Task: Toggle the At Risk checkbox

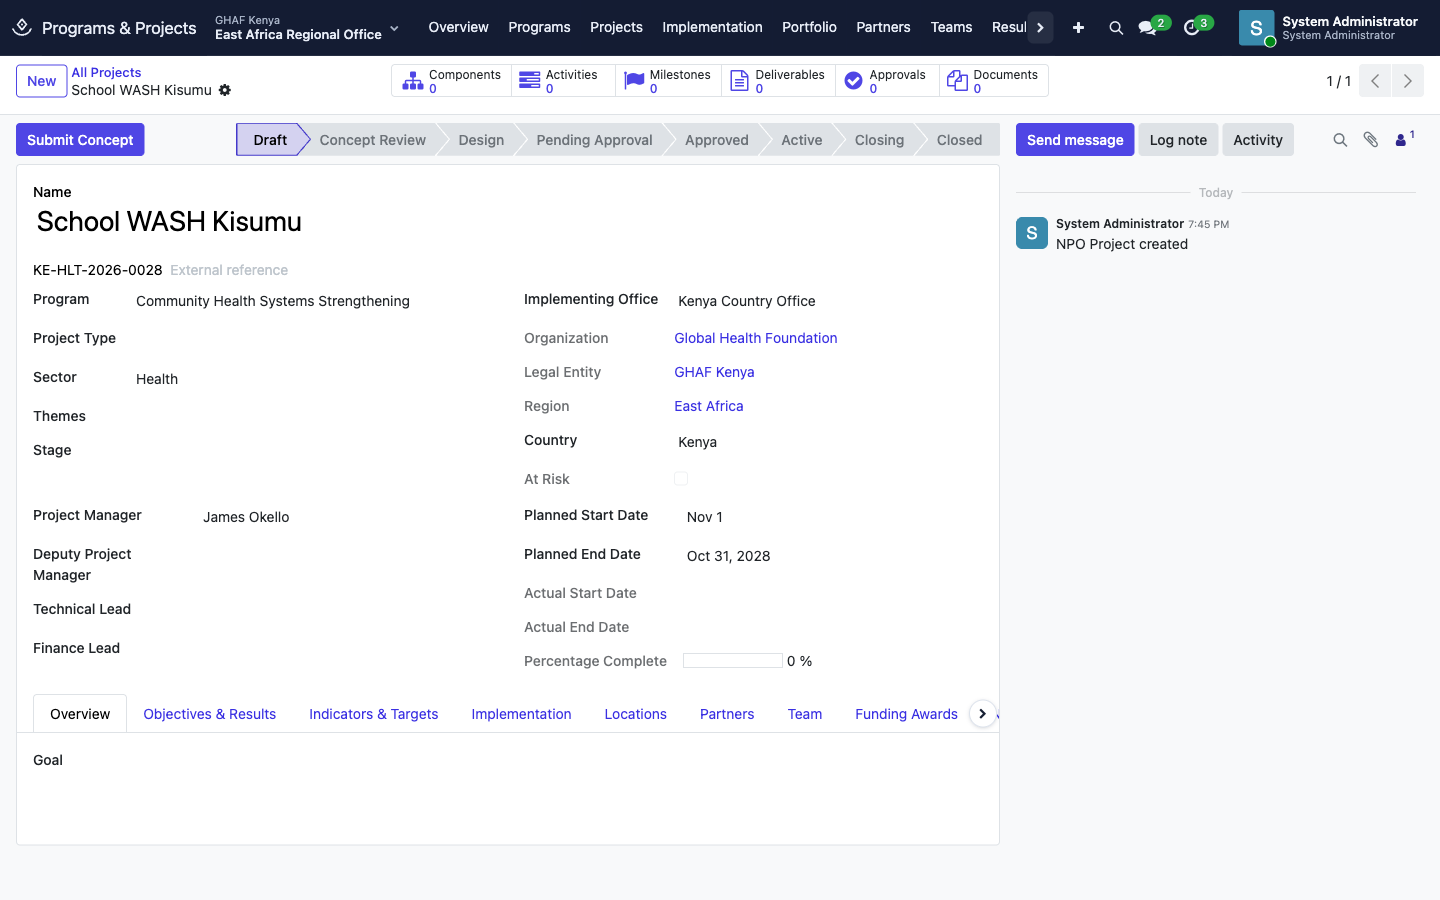Action: [x=681, y=479]
